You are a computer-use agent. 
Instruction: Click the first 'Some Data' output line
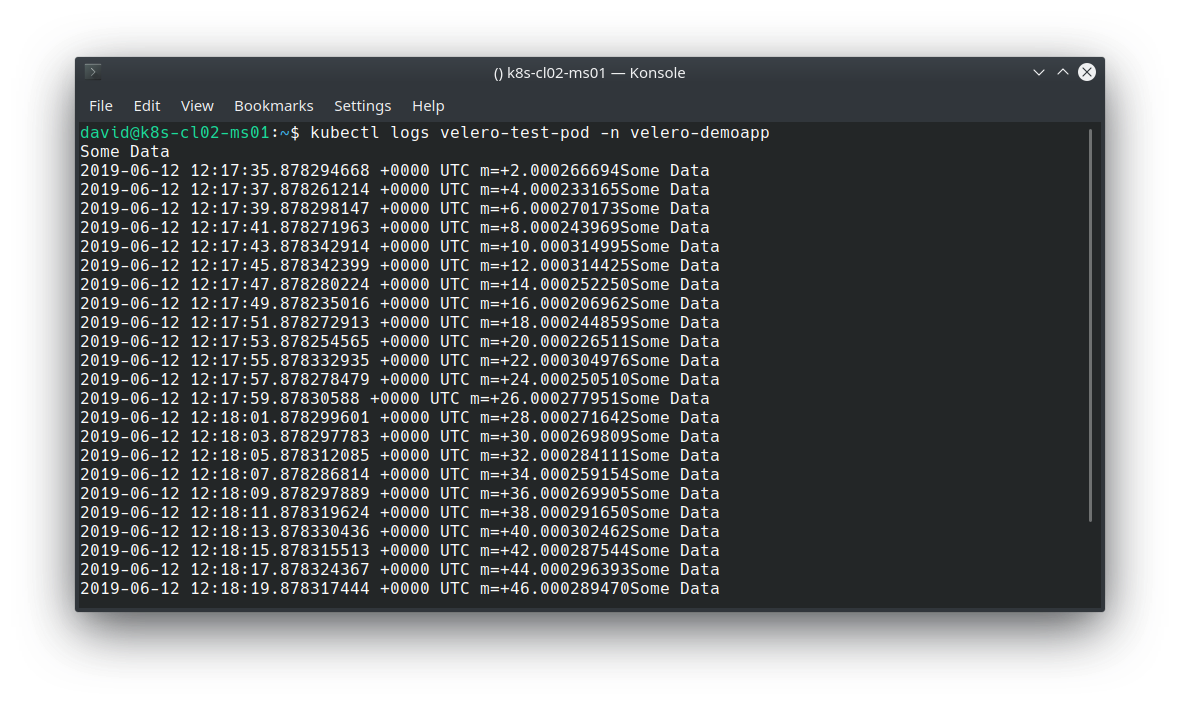125,152
